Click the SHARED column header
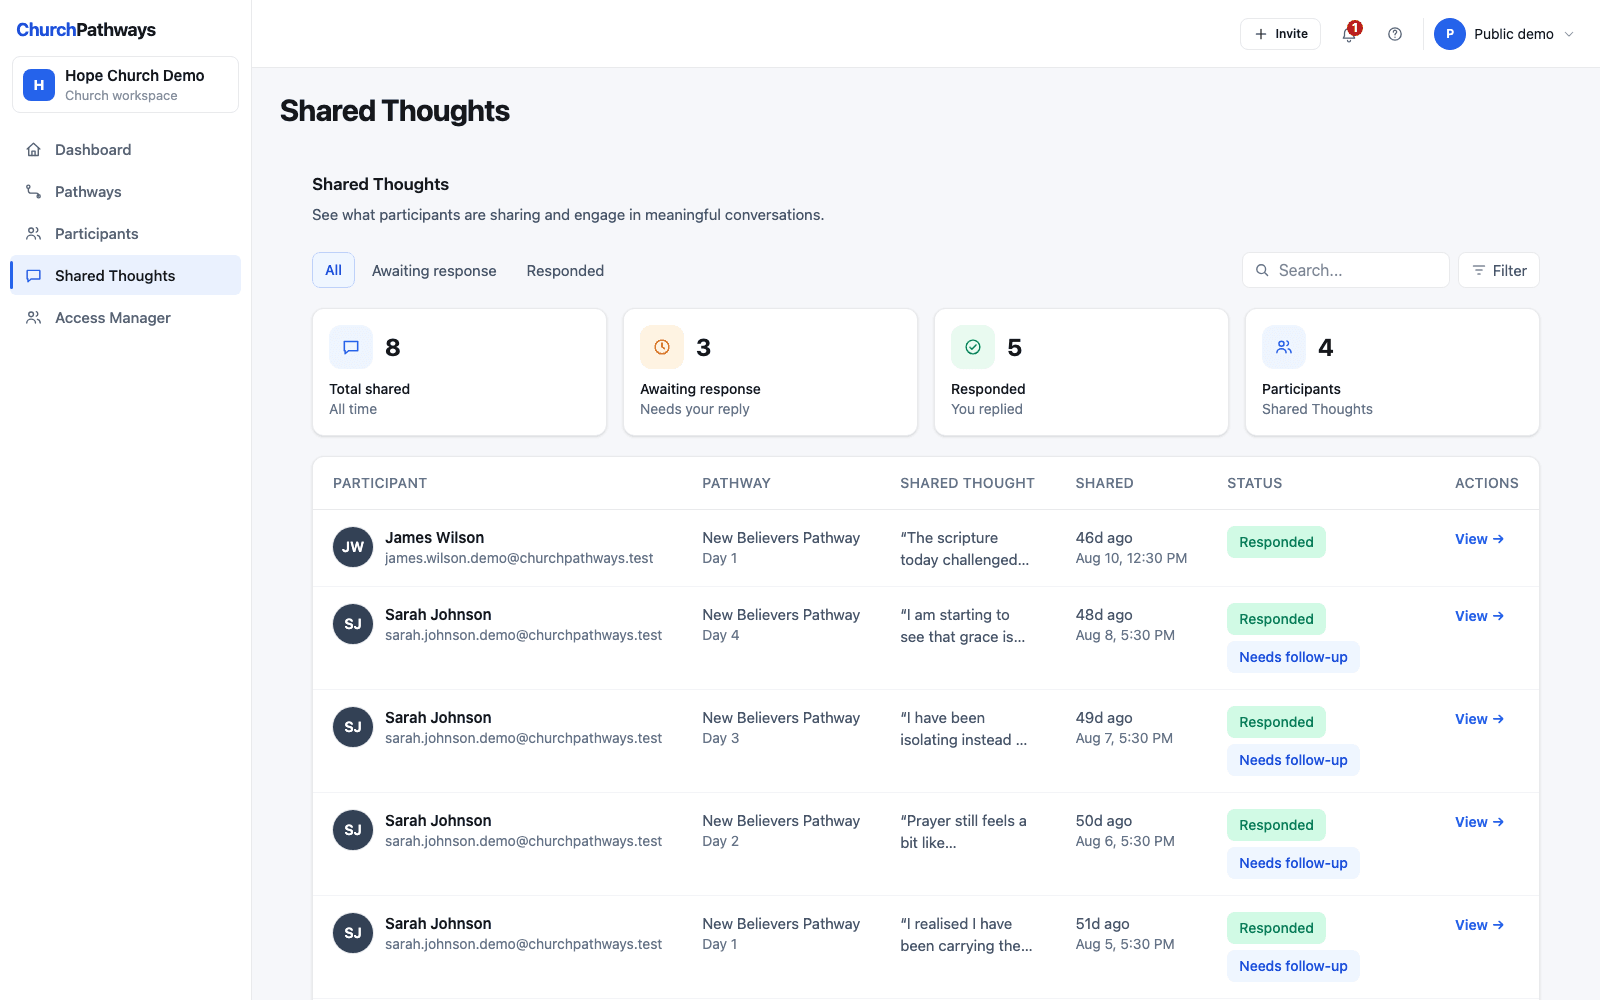This screenshot has width=1600, height=1000. tap(1104, 483)
